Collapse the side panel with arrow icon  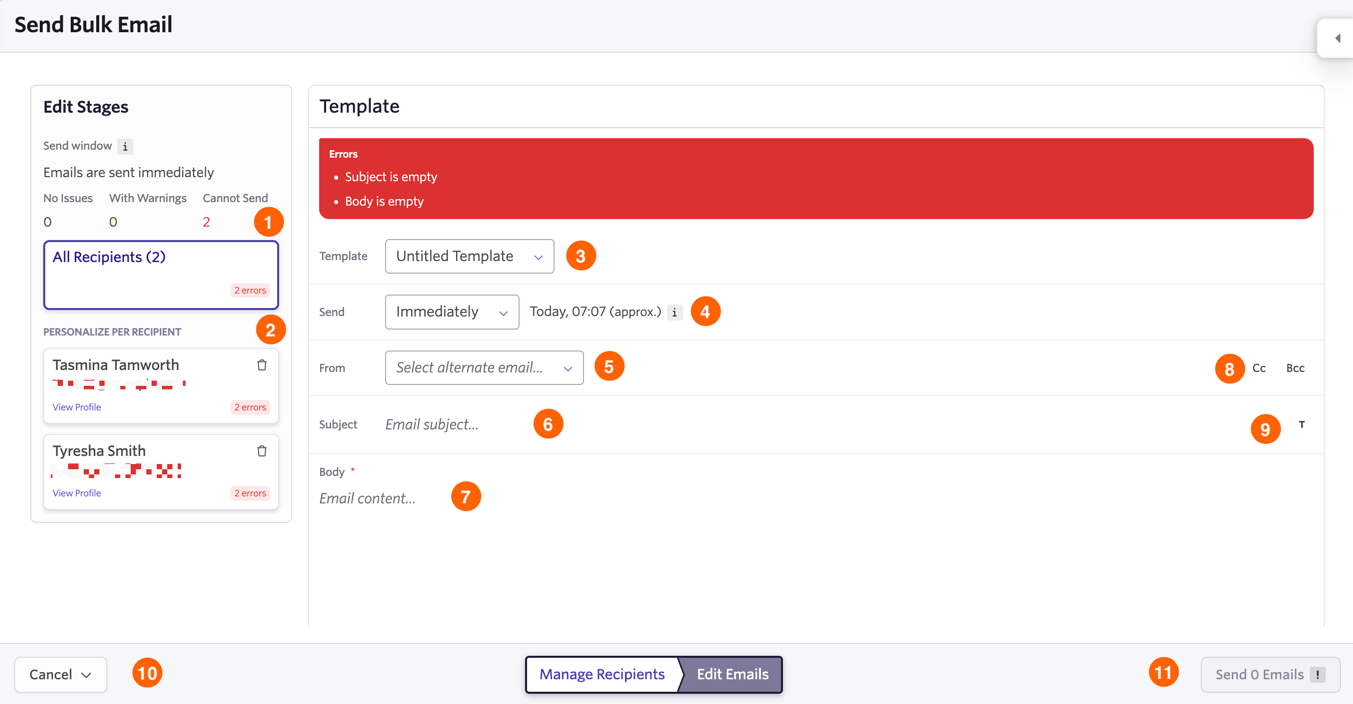(1337, 39)
